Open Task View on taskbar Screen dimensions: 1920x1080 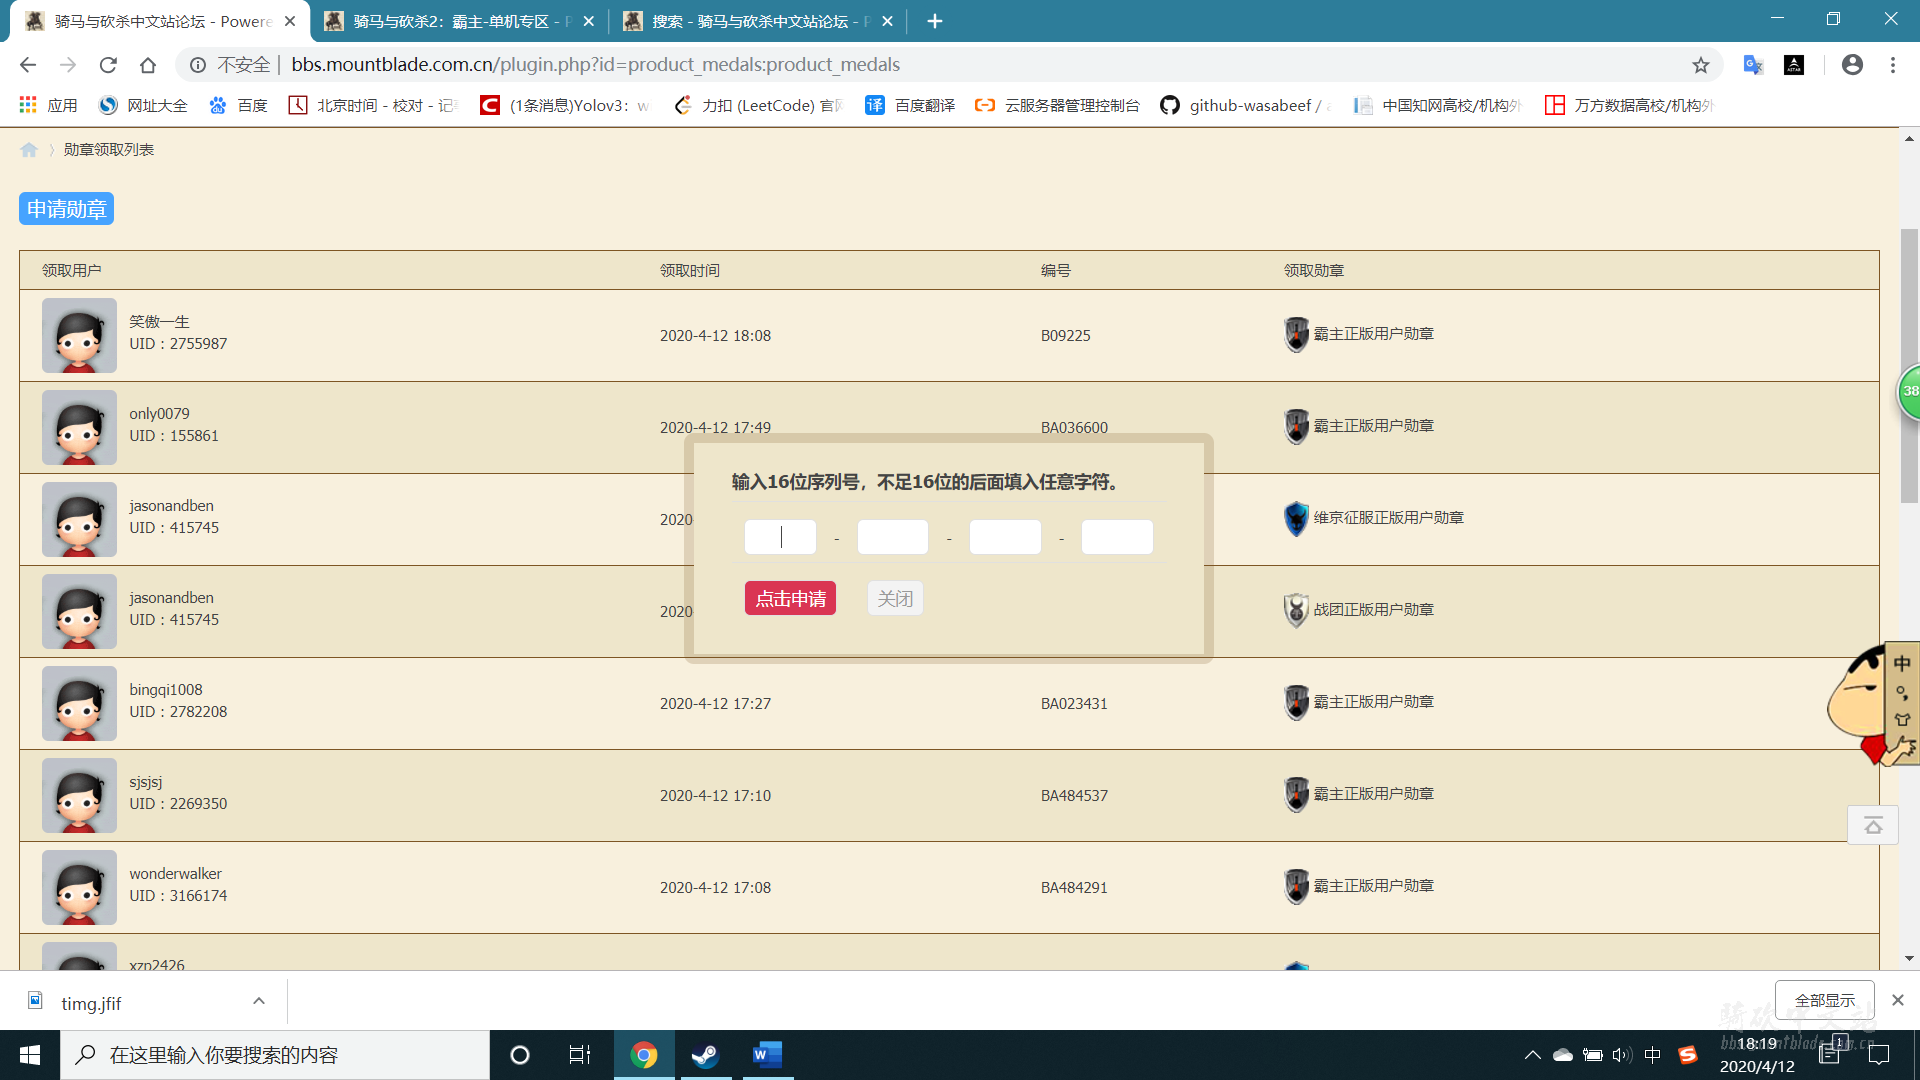tap(580, 1055)
